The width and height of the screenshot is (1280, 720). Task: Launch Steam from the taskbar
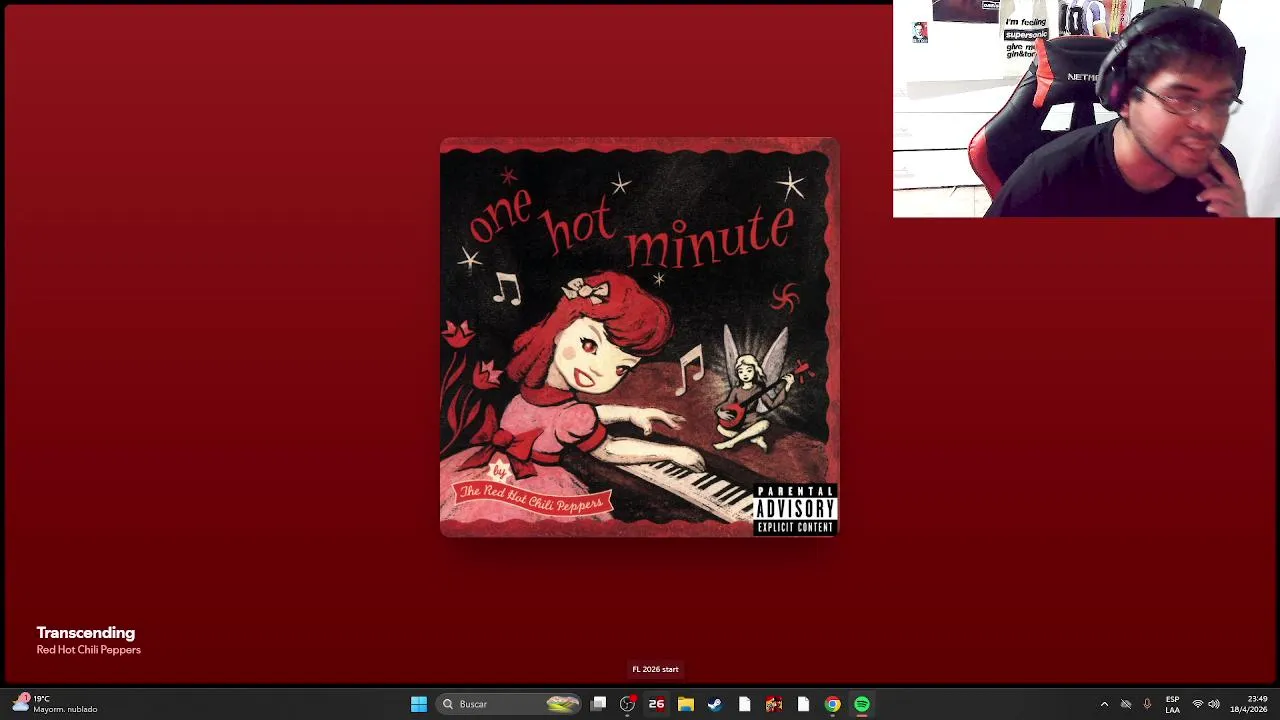tap(715, 704)
